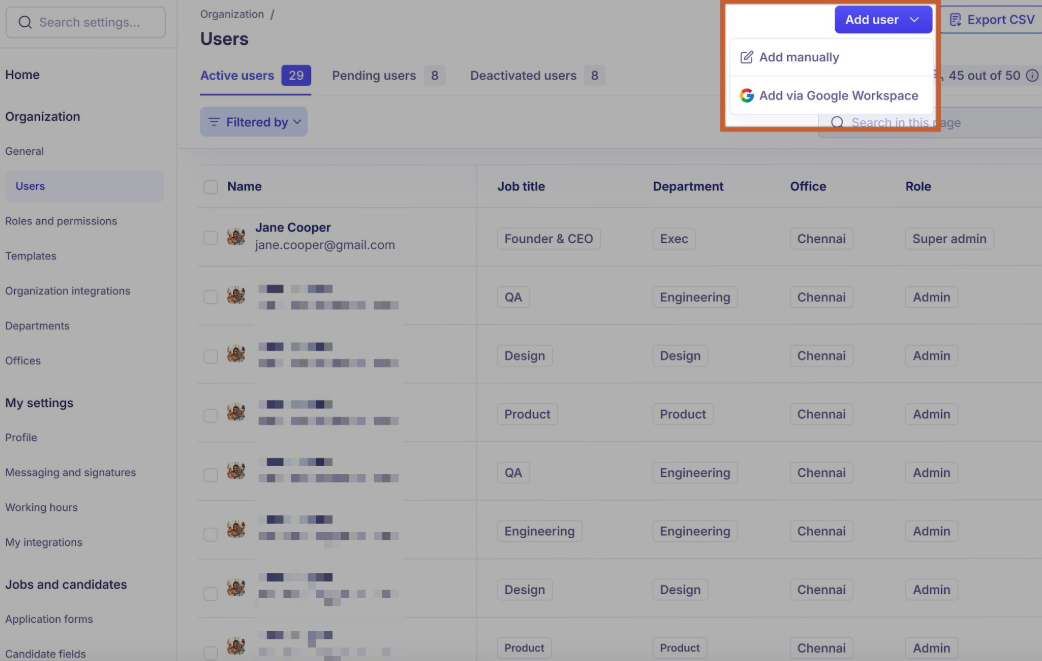Image resolution: width=1042 pixels, height=661 pixels.
Task: Go to Organization integrations settings
Action: (68, 291)
